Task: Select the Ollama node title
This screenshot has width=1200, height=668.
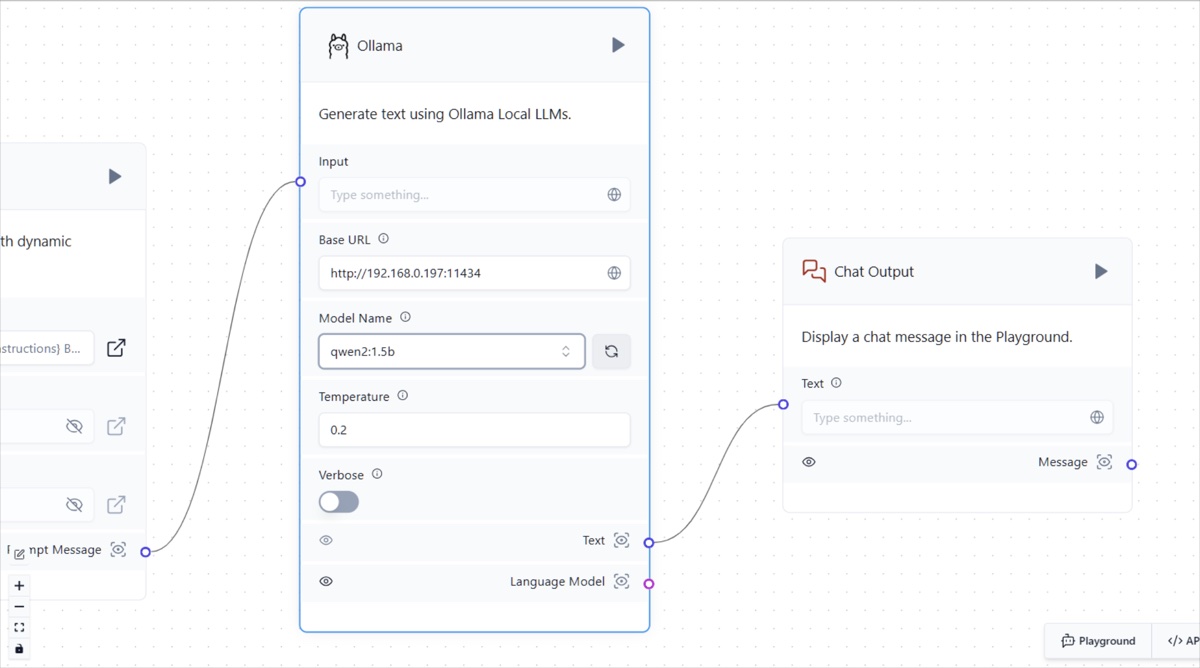Action: click(x=380, y=46)
